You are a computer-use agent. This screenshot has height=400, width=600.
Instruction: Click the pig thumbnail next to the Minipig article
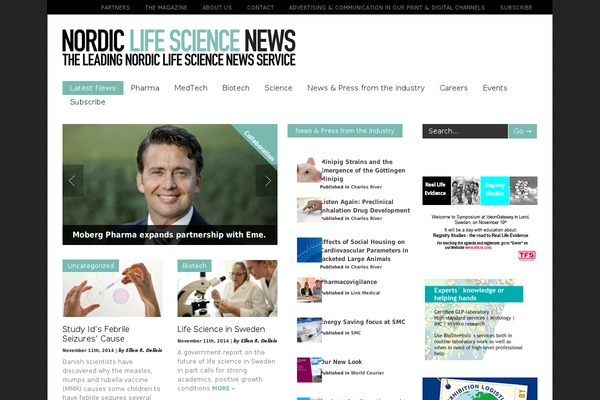tap(309, 170)
